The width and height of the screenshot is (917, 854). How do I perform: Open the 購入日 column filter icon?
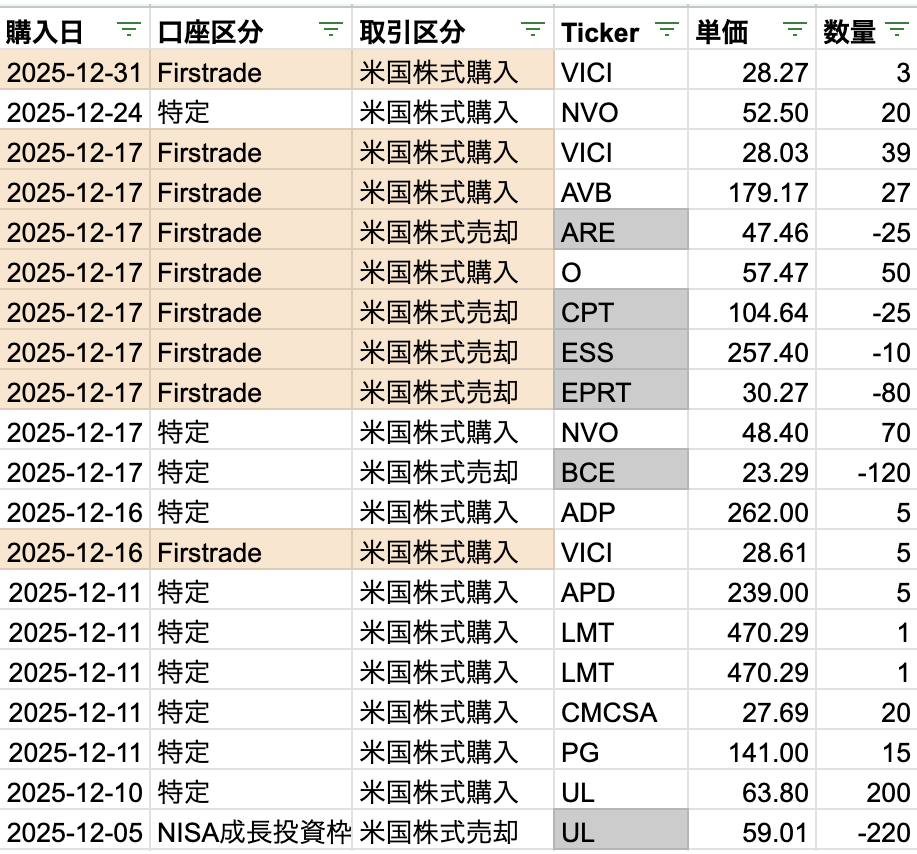click(x=129, y=30)
